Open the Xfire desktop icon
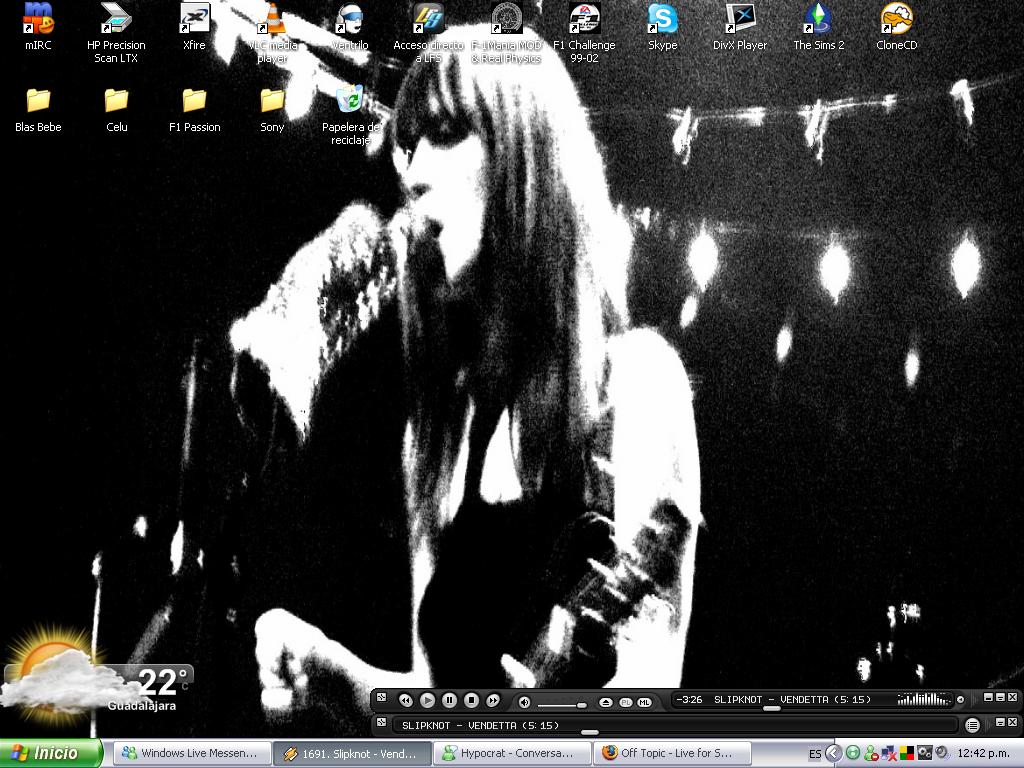The image size is (1024, 768). coord(194,26)
